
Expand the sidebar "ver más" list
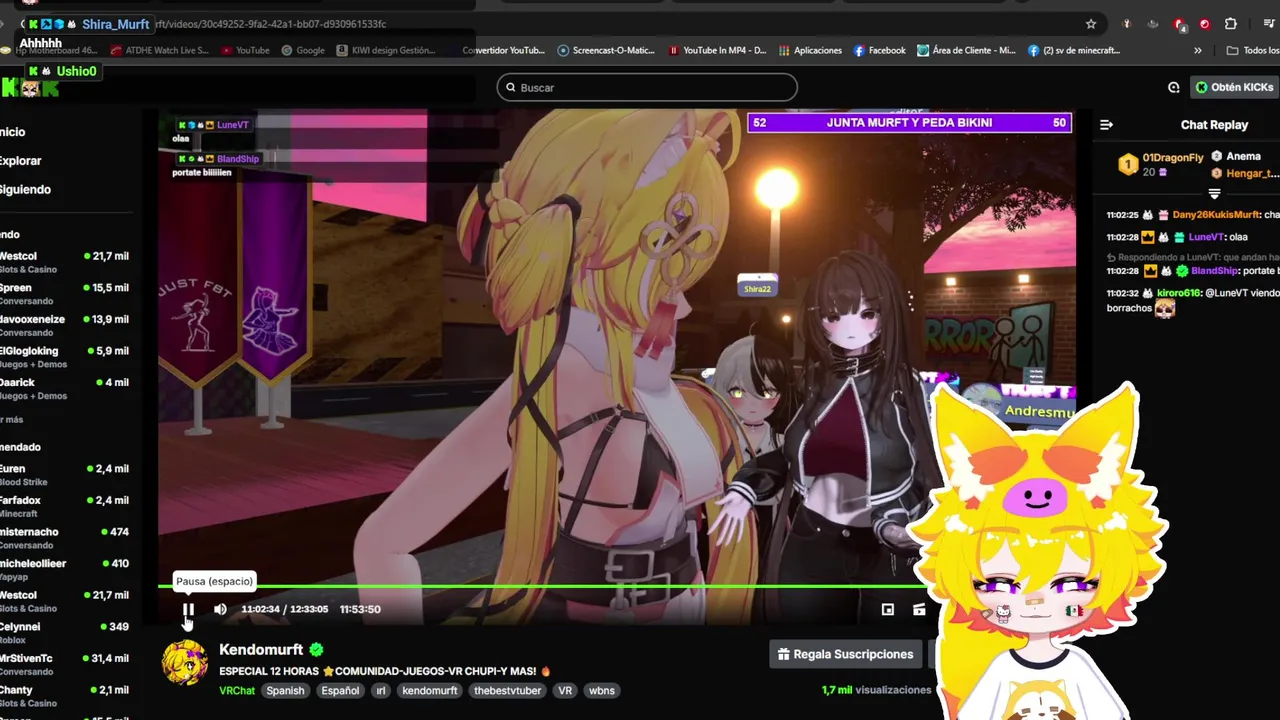(12, 419)
